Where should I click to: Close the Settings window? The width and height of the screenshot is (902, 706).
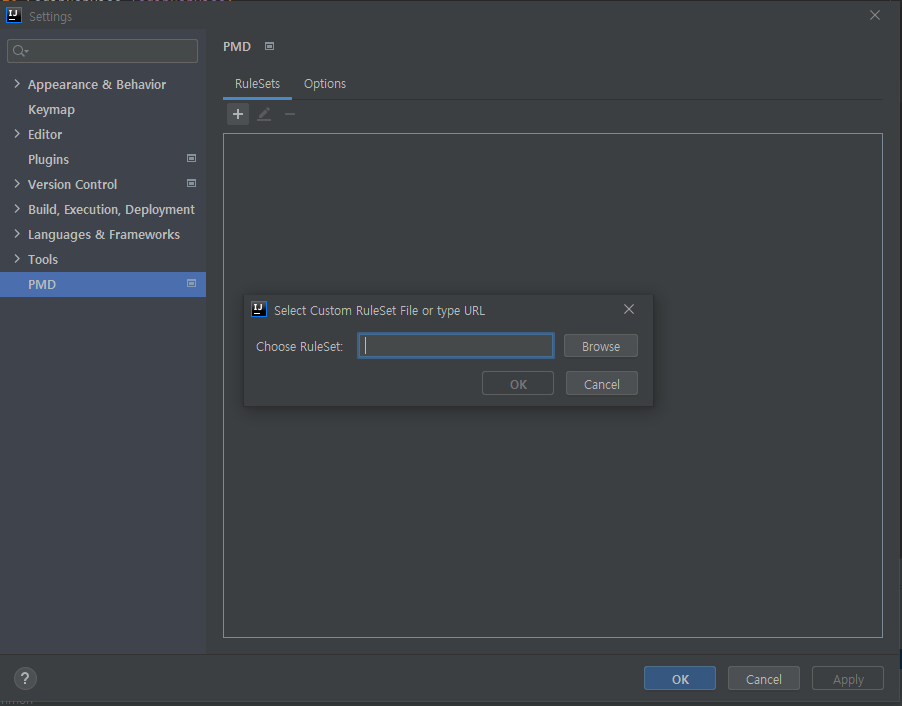[874, 15]
